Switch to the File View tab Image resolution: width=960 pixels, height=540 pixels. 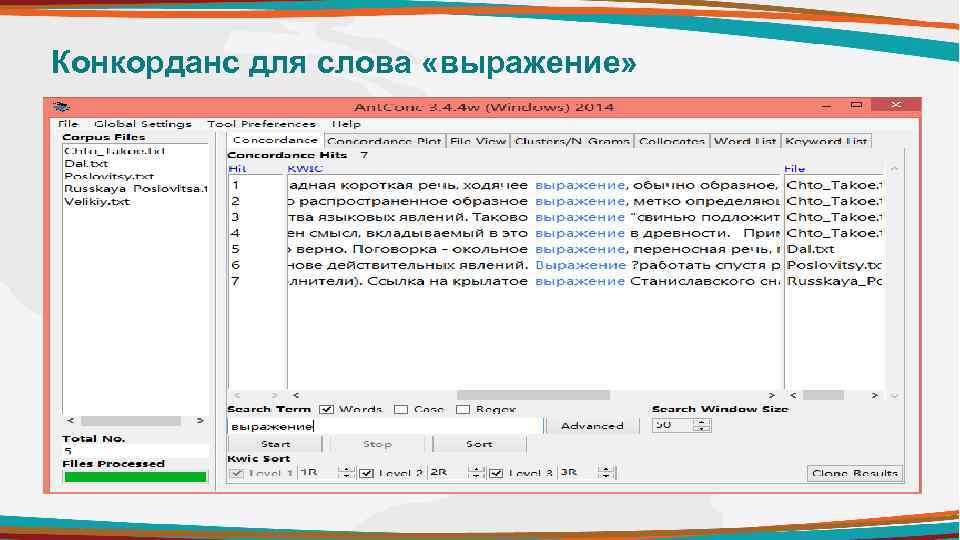click(478, 141)
